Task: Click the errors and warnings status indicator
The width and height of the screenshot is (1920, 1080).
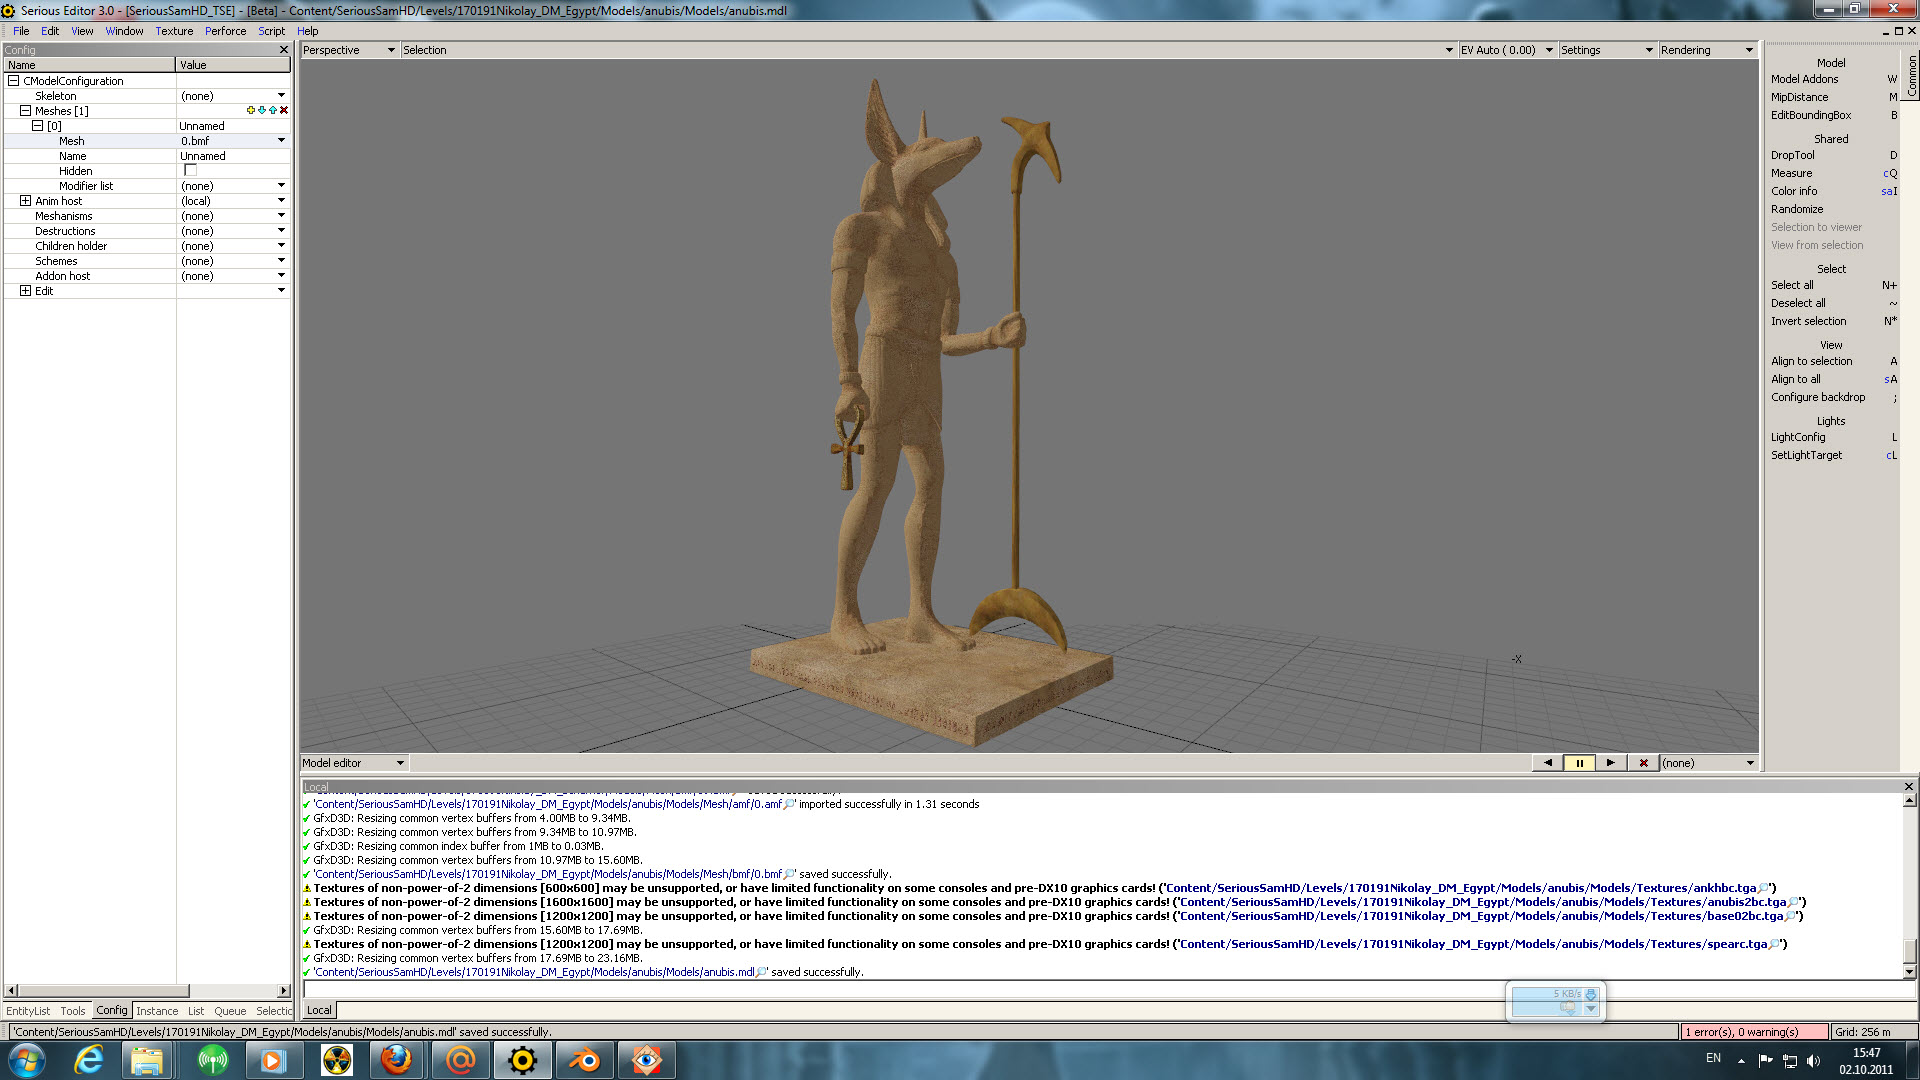Action: pos(1754,1032)
